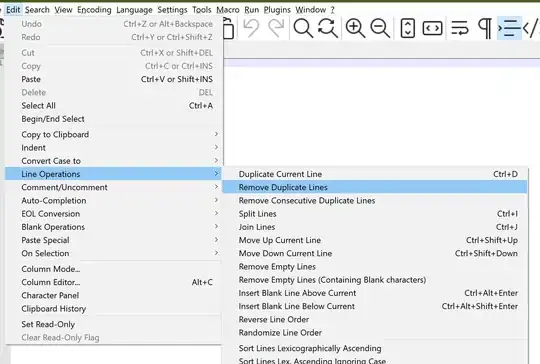Open Clipboard History panel

[114, 309]
